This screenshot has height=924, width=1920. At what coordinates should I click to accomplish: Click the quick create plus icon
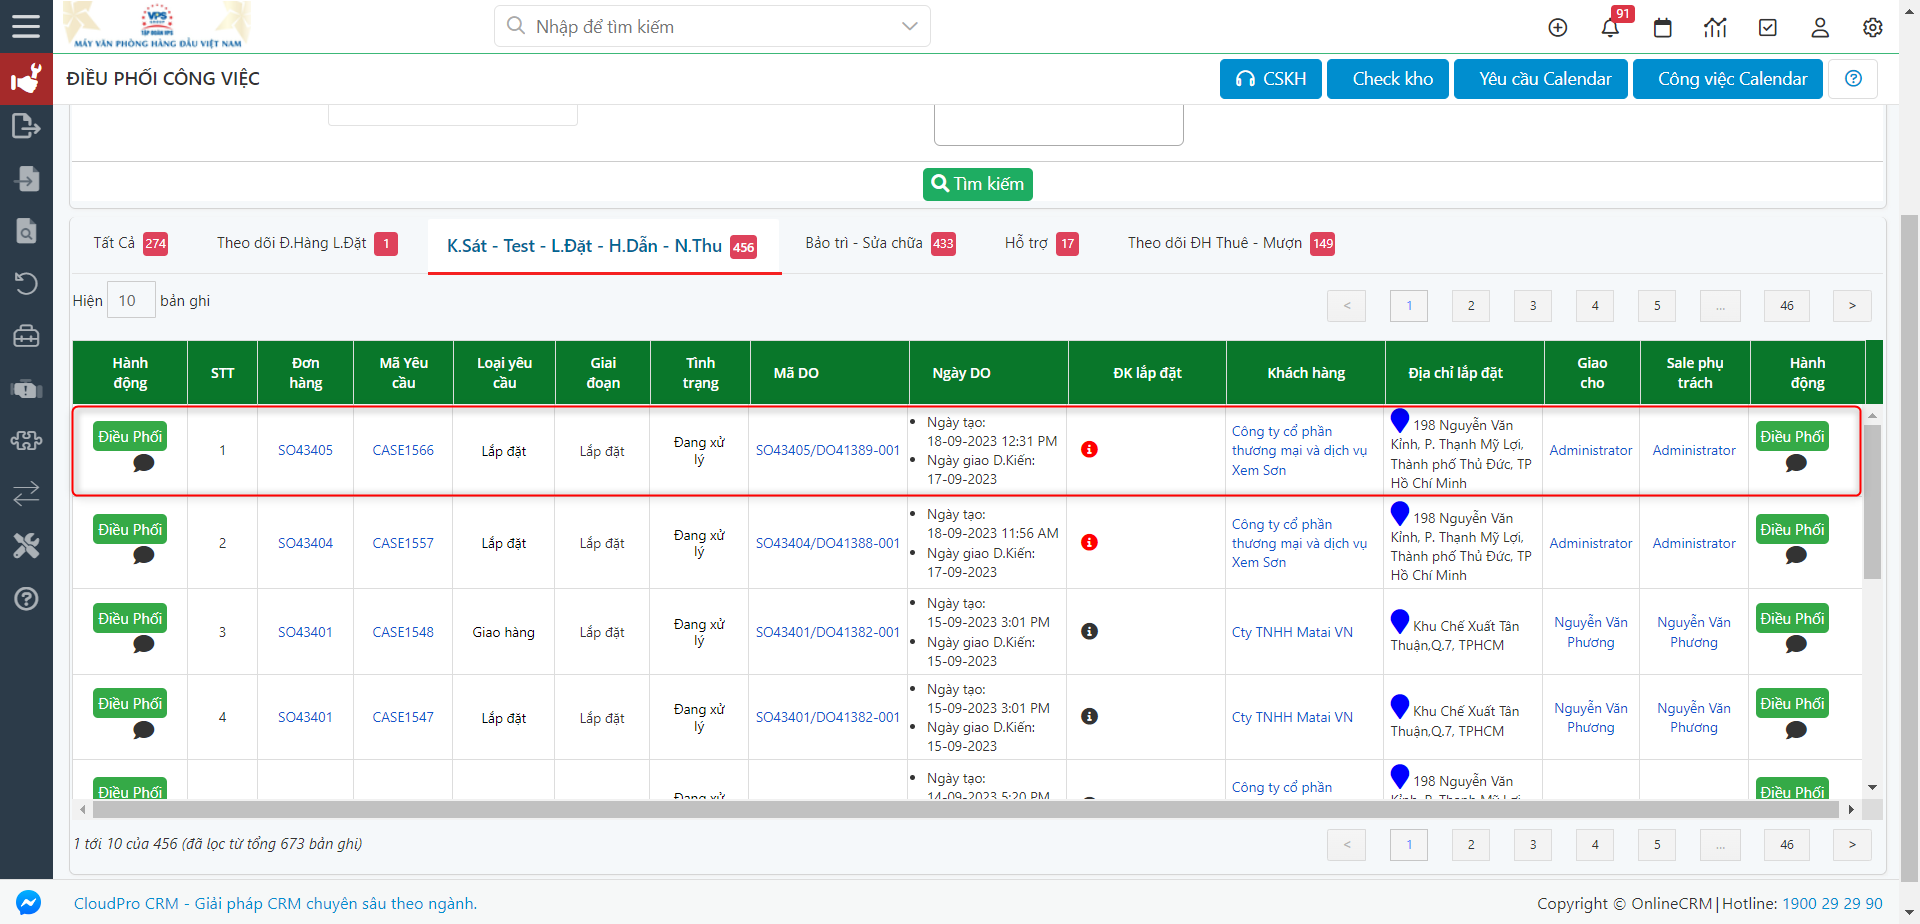click(1558, 28)
